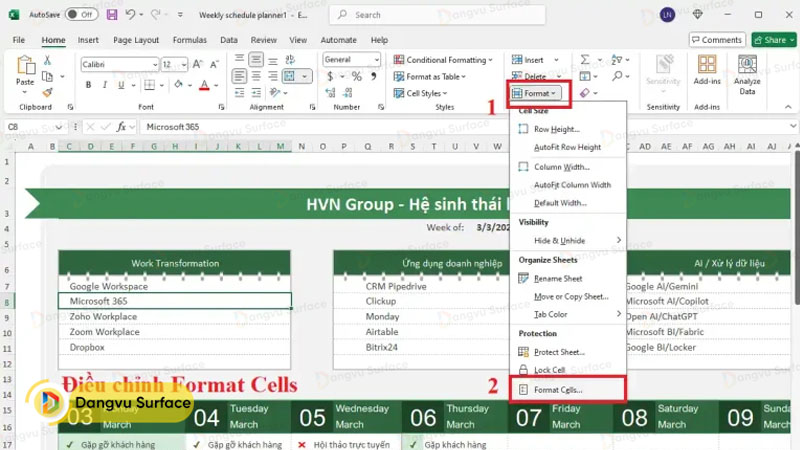Open Tab Color submenu
Screen dimensions: 800x450
coord(568,314)
